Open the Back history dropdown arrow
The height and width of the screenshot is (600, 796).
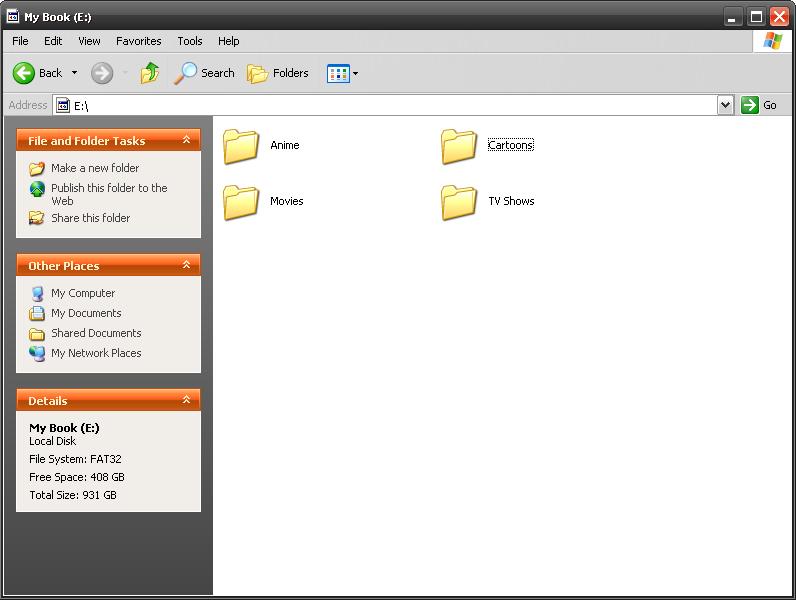tap(75, 73)
